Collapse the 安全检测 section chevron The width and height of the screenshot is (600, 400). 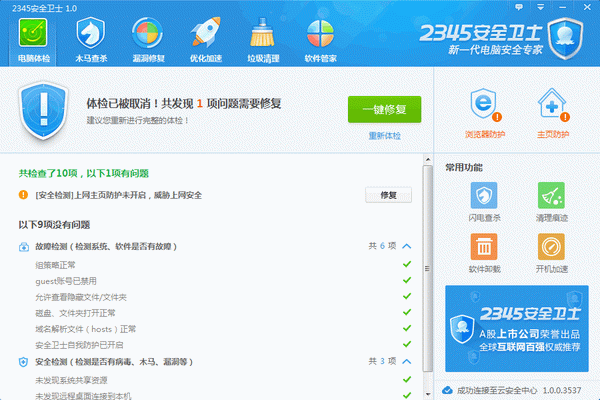point(407,361)
